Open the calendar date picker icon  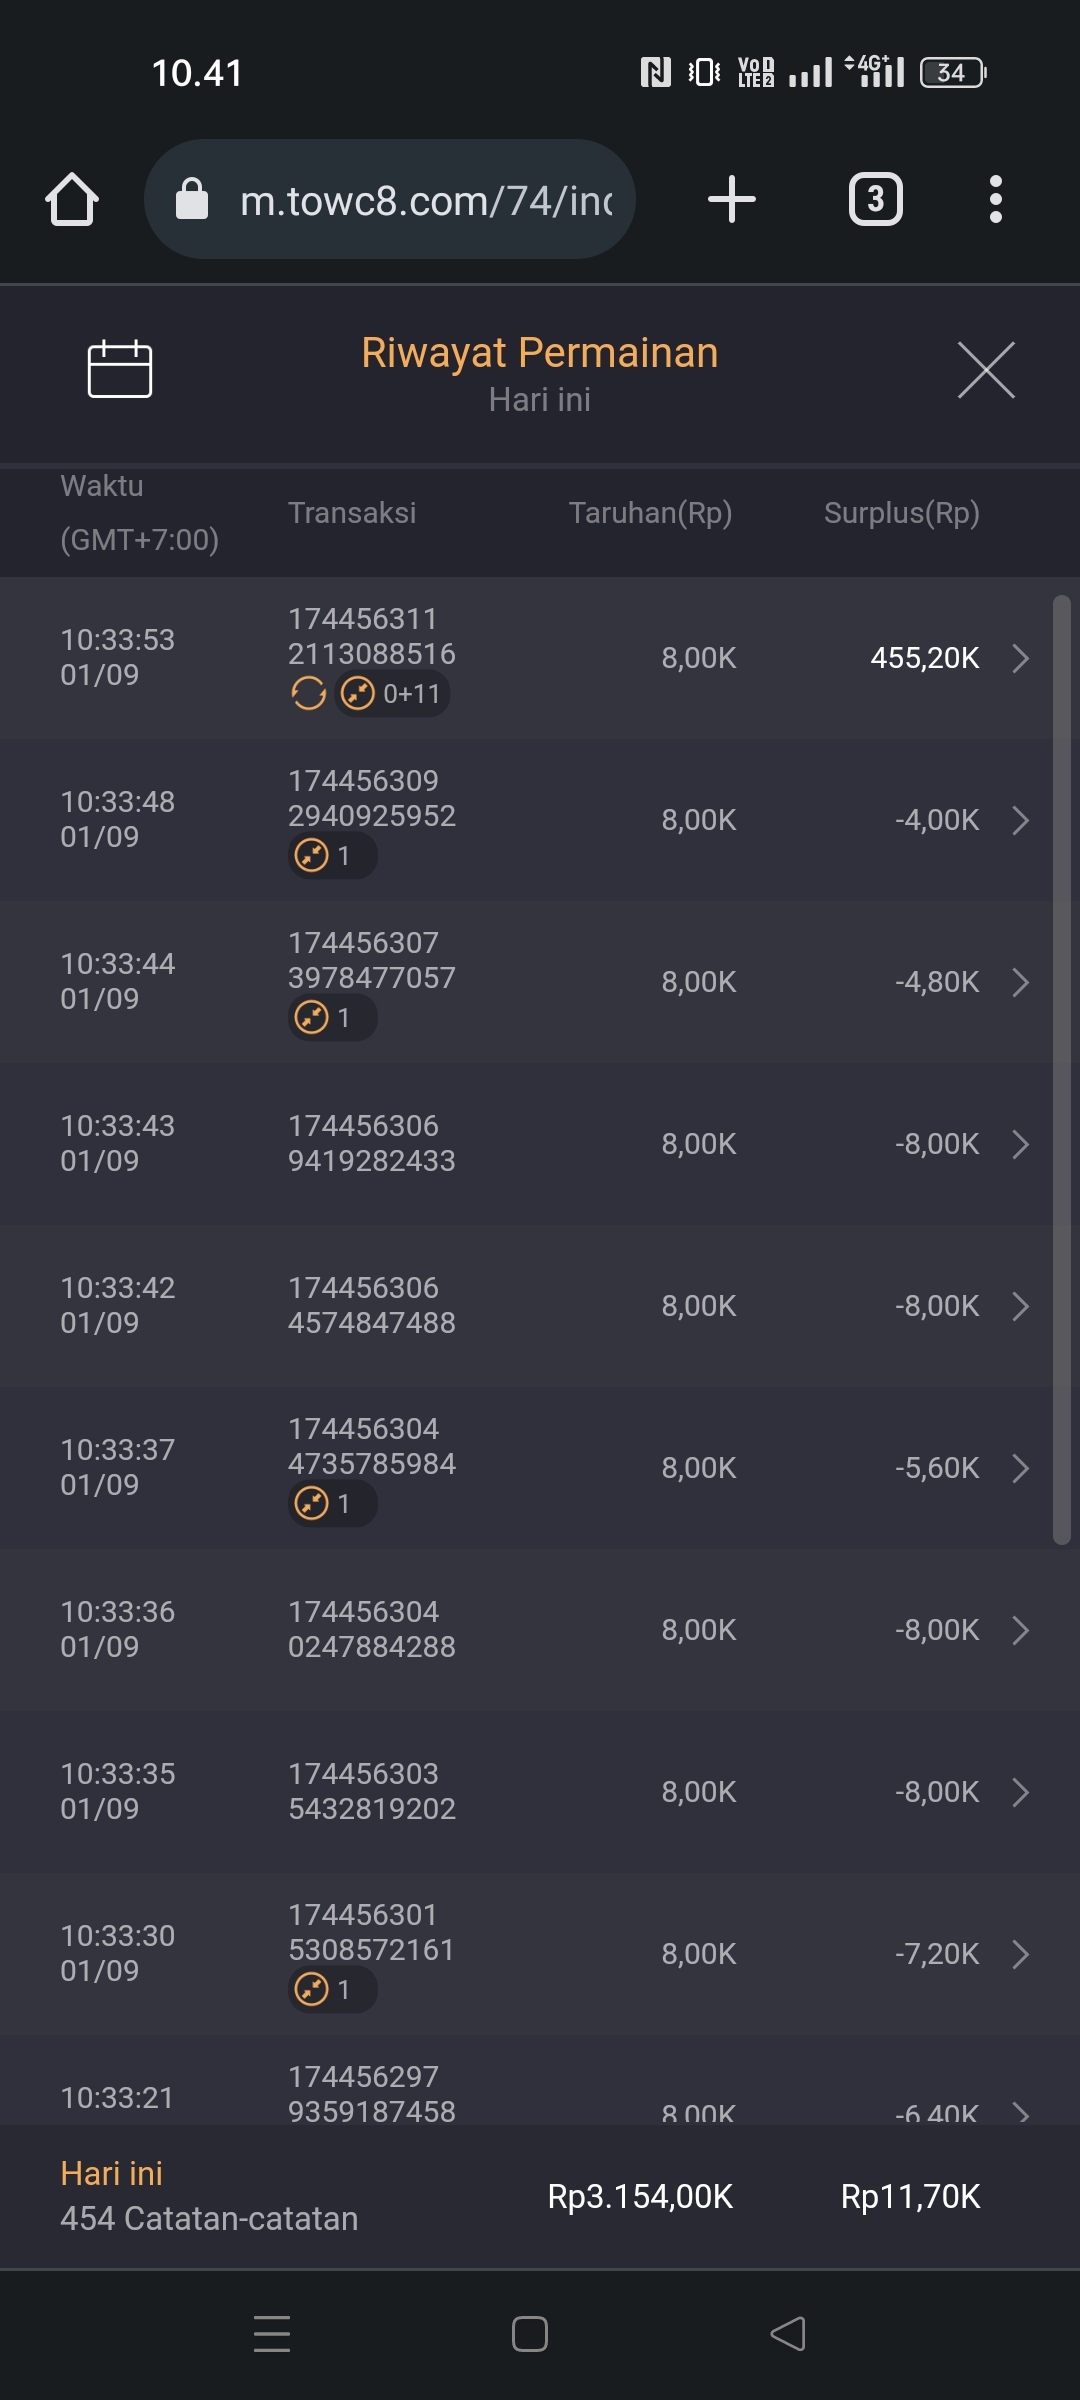[120, 370]
